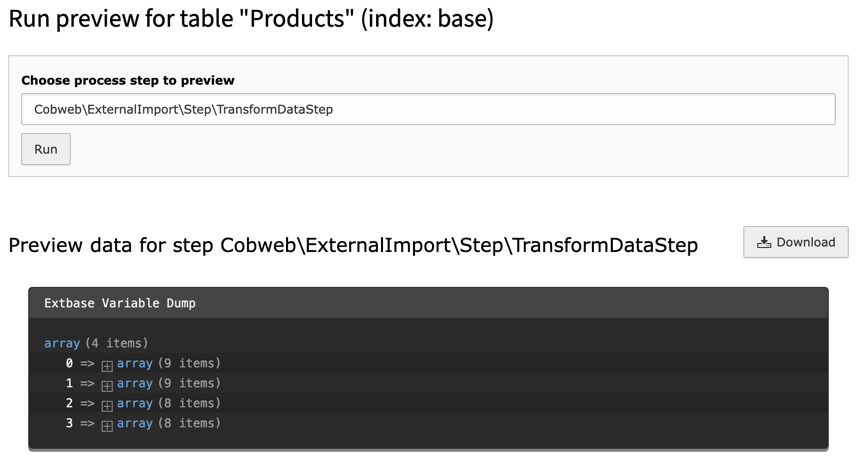Expand array item 0 with plus icon
861x468 pixels.
click(x=107, y=365)
